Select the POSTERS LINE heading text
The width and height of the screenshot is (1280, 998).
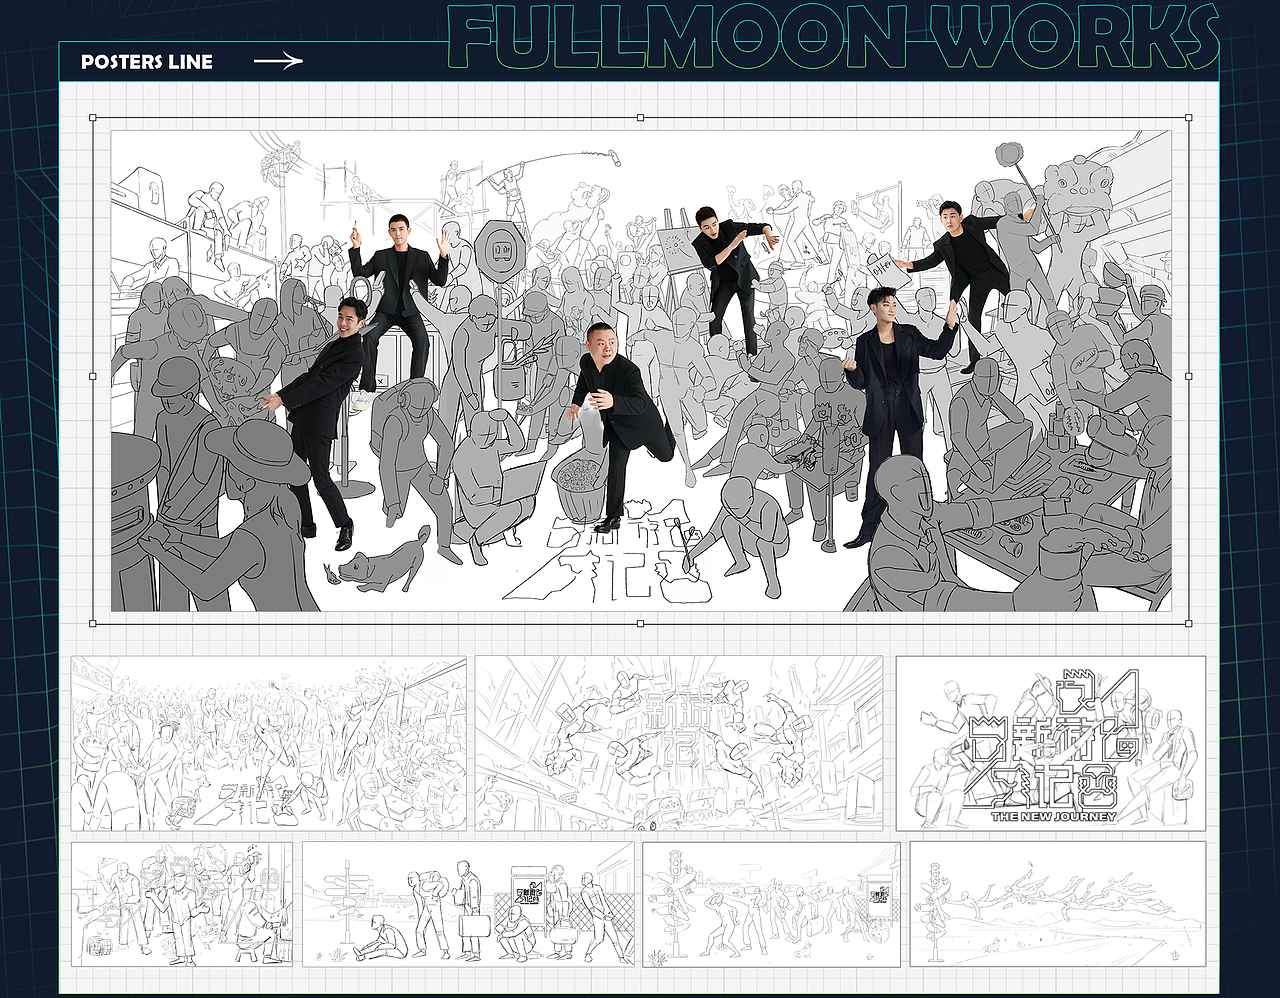147,62
